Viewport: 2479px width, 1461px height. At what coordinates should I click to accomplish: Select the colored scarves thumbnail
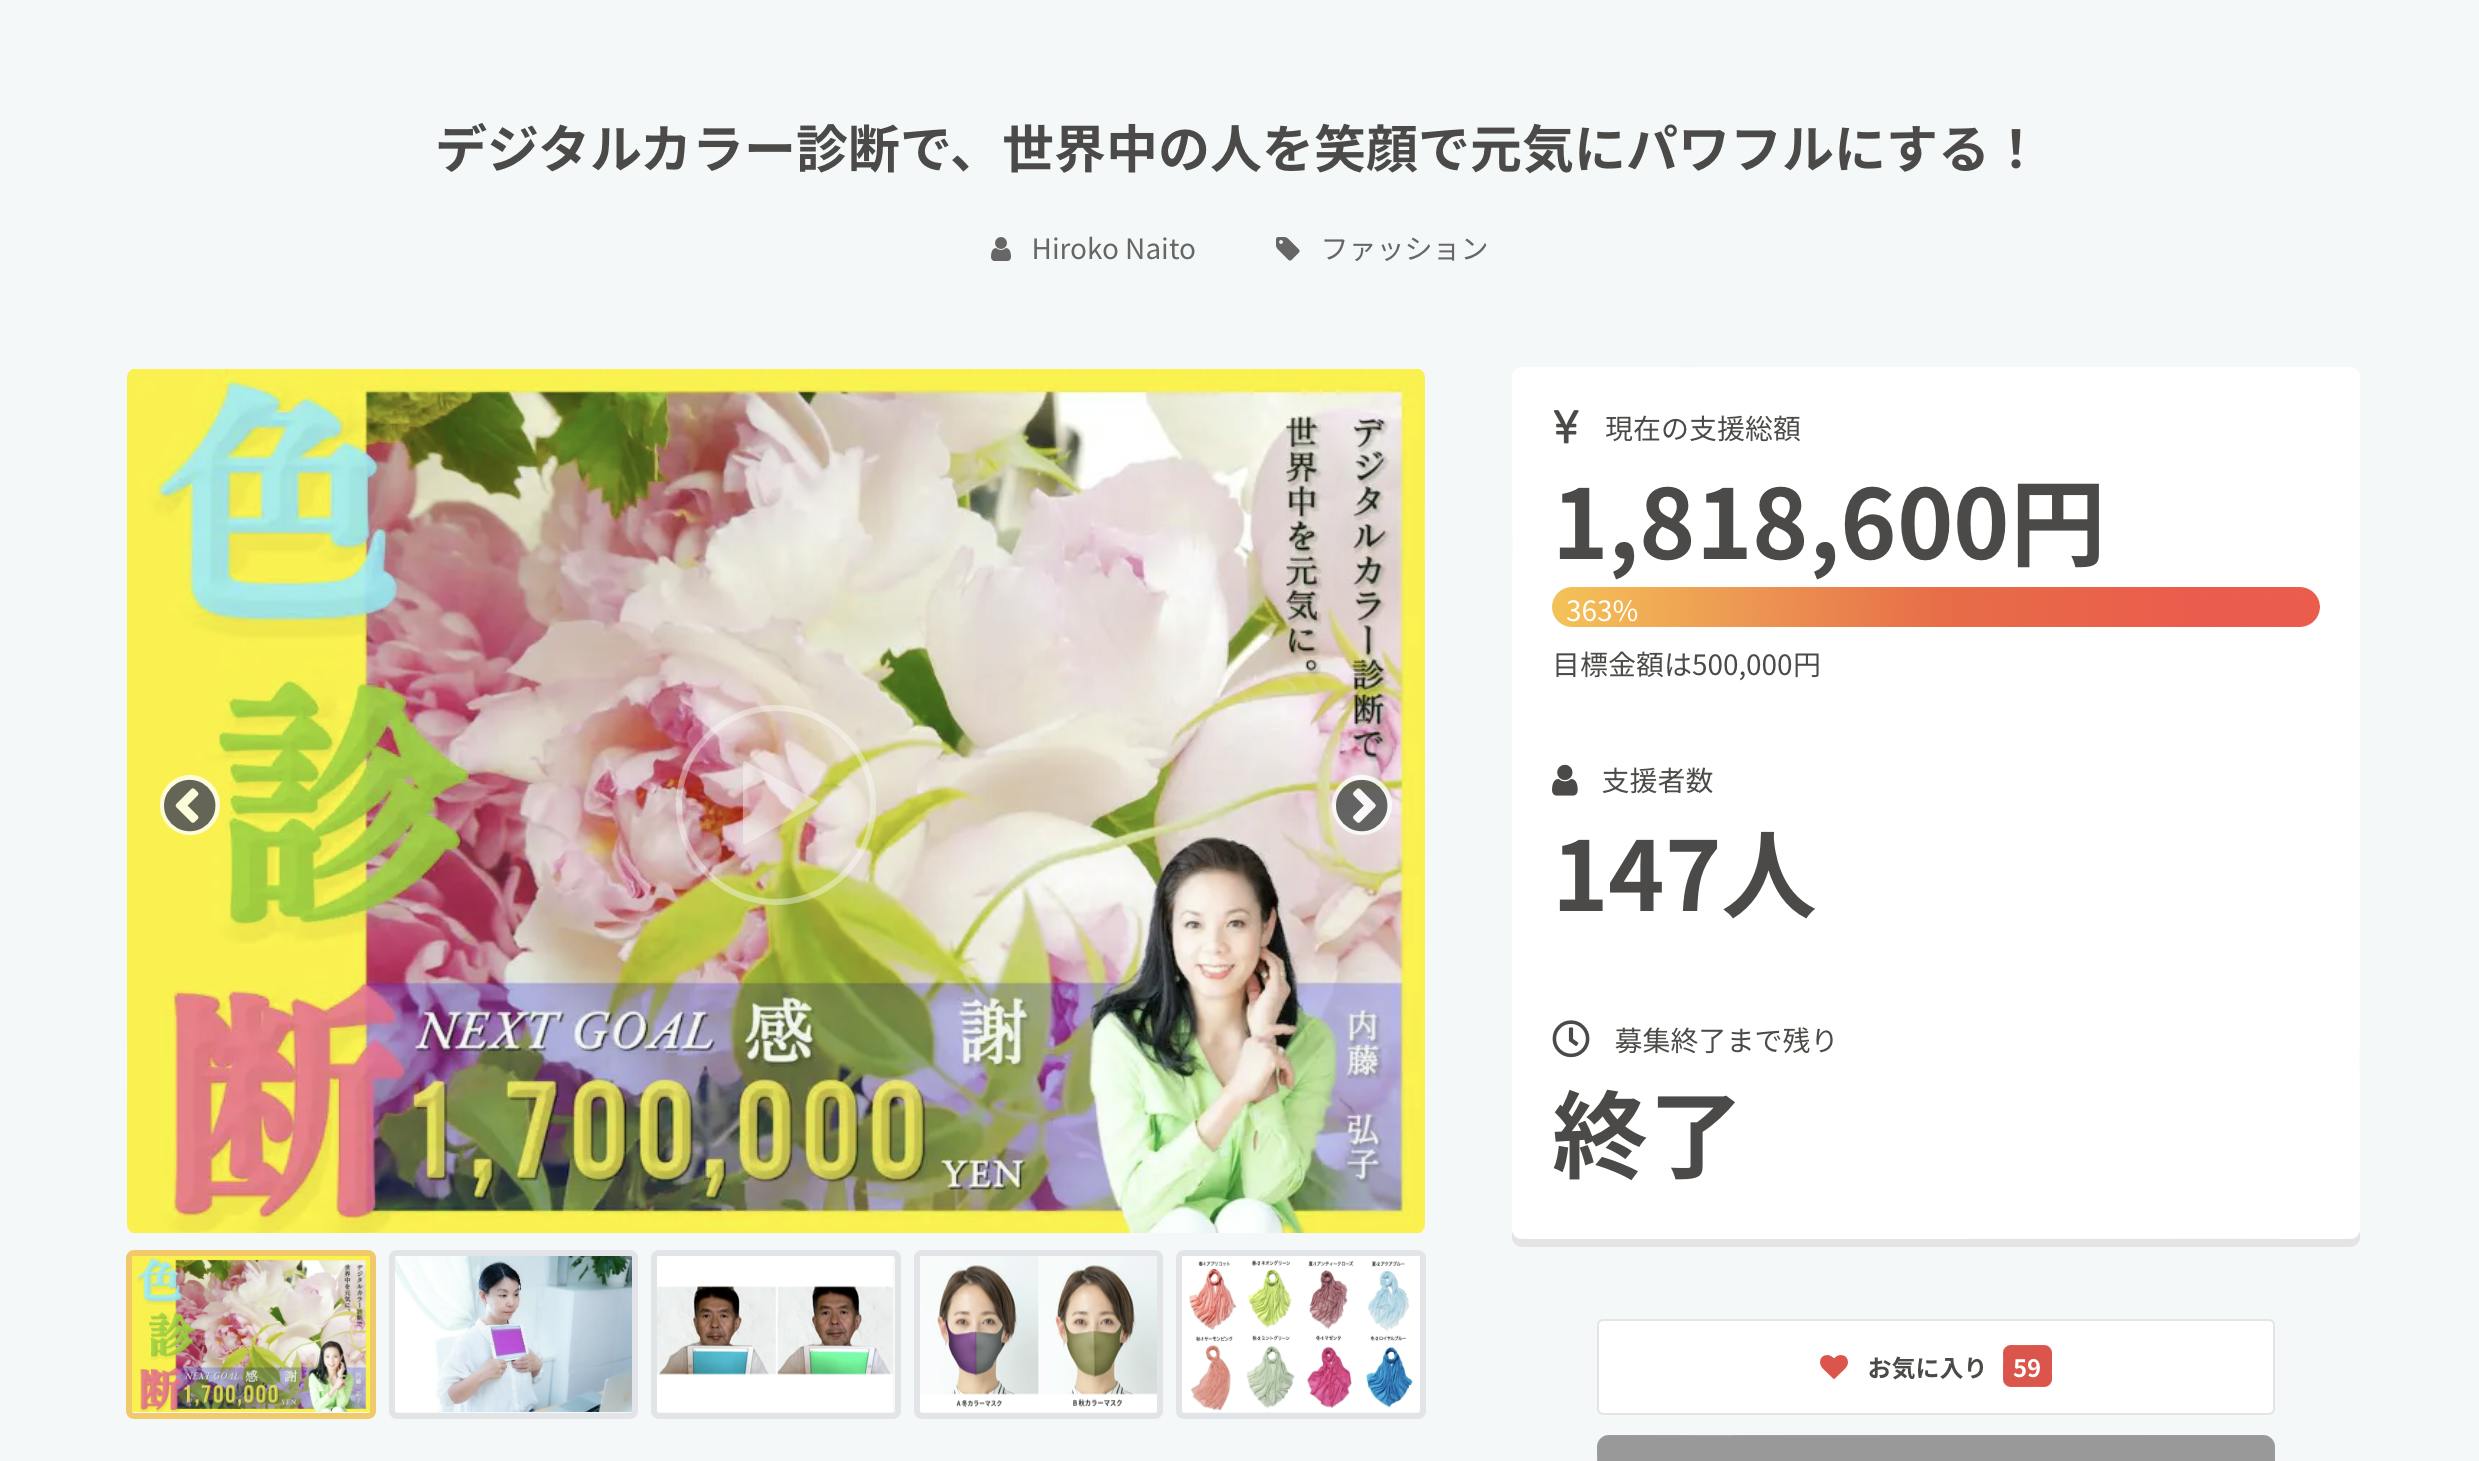point(1301,1334)
